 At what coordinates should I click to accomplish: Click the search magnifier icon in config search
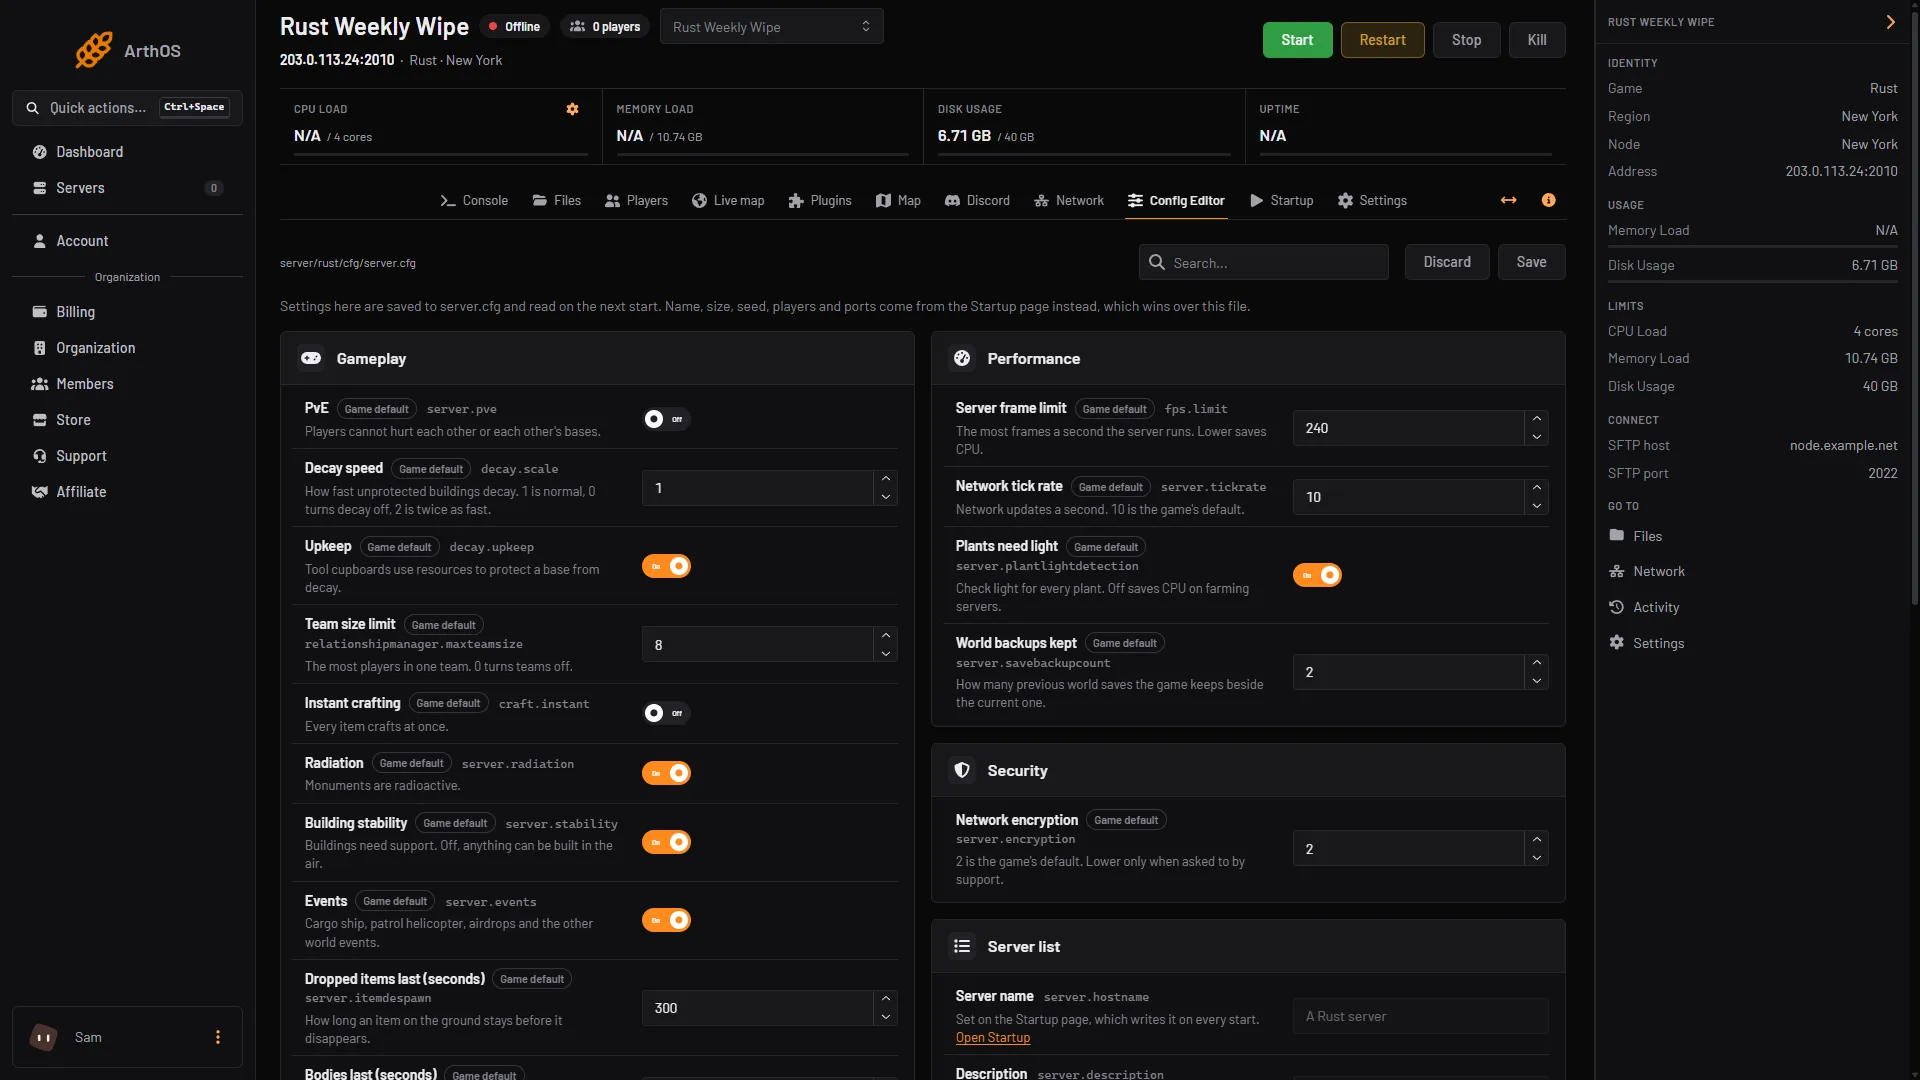tap(1157, 262)
